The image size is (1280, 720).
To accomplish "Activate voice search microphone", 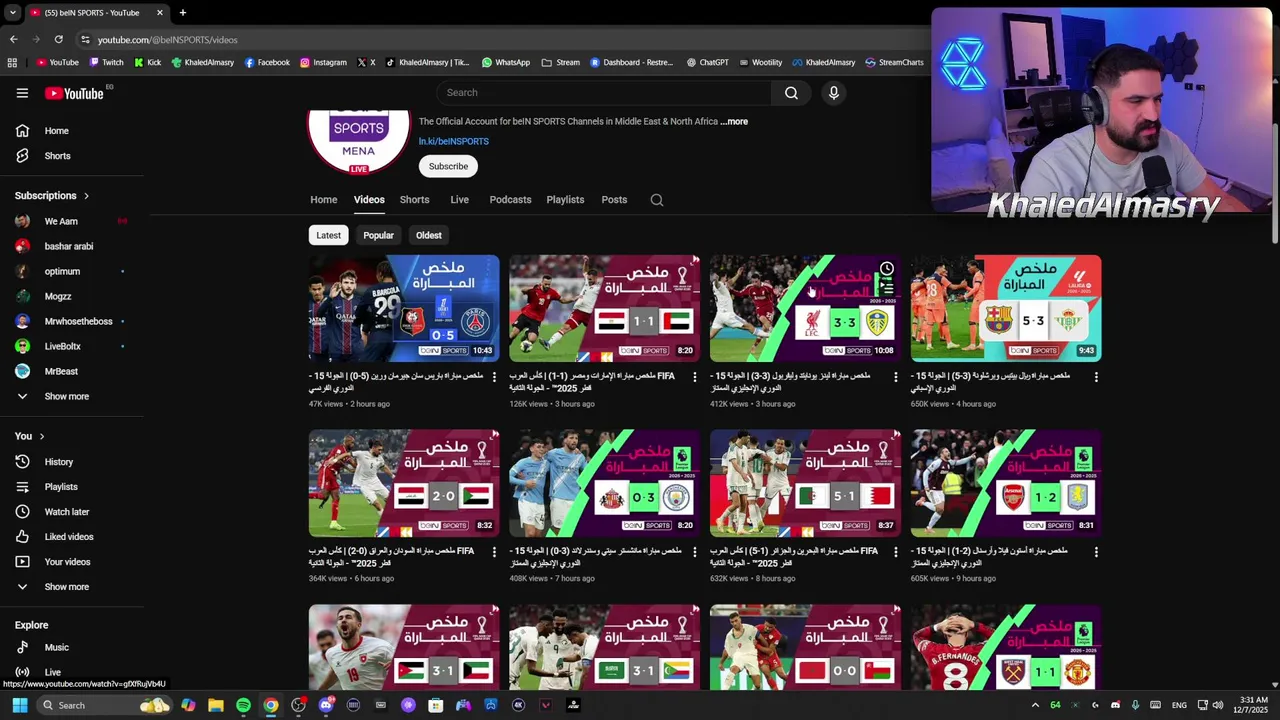I will click(833, 93).
